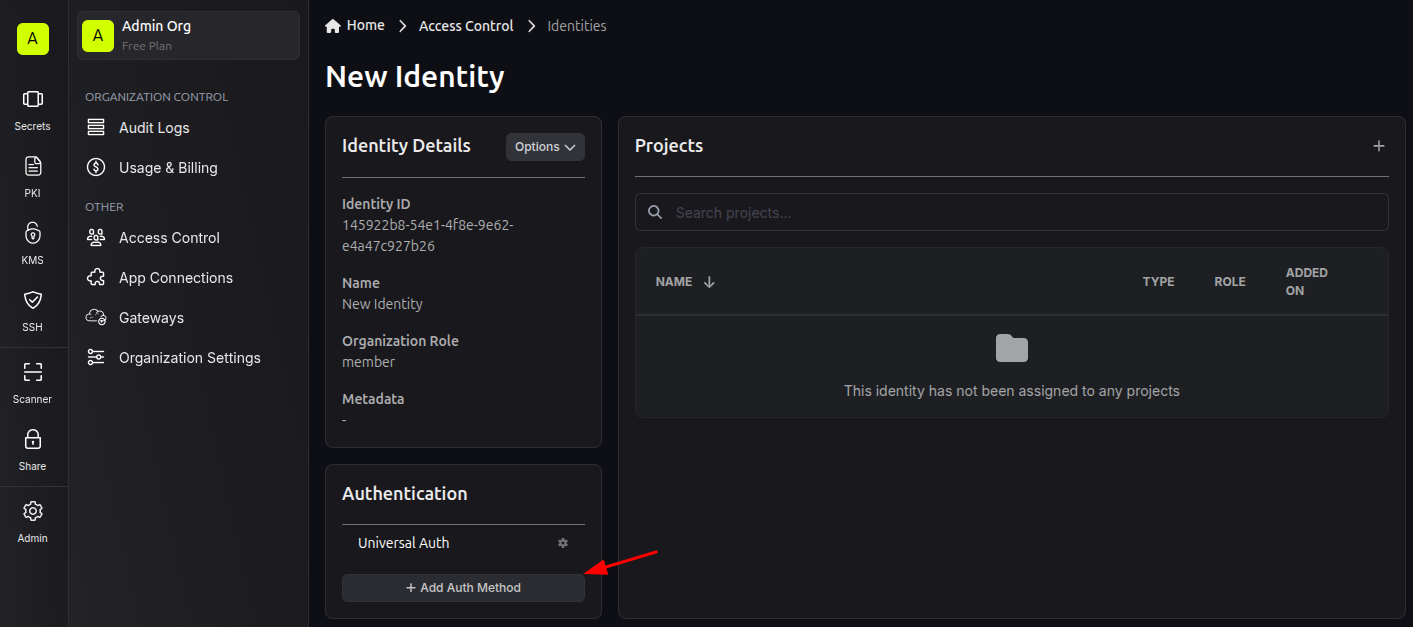Open the Share lock icon
This screenshot has width=1413, height=627.
point(33,439)
